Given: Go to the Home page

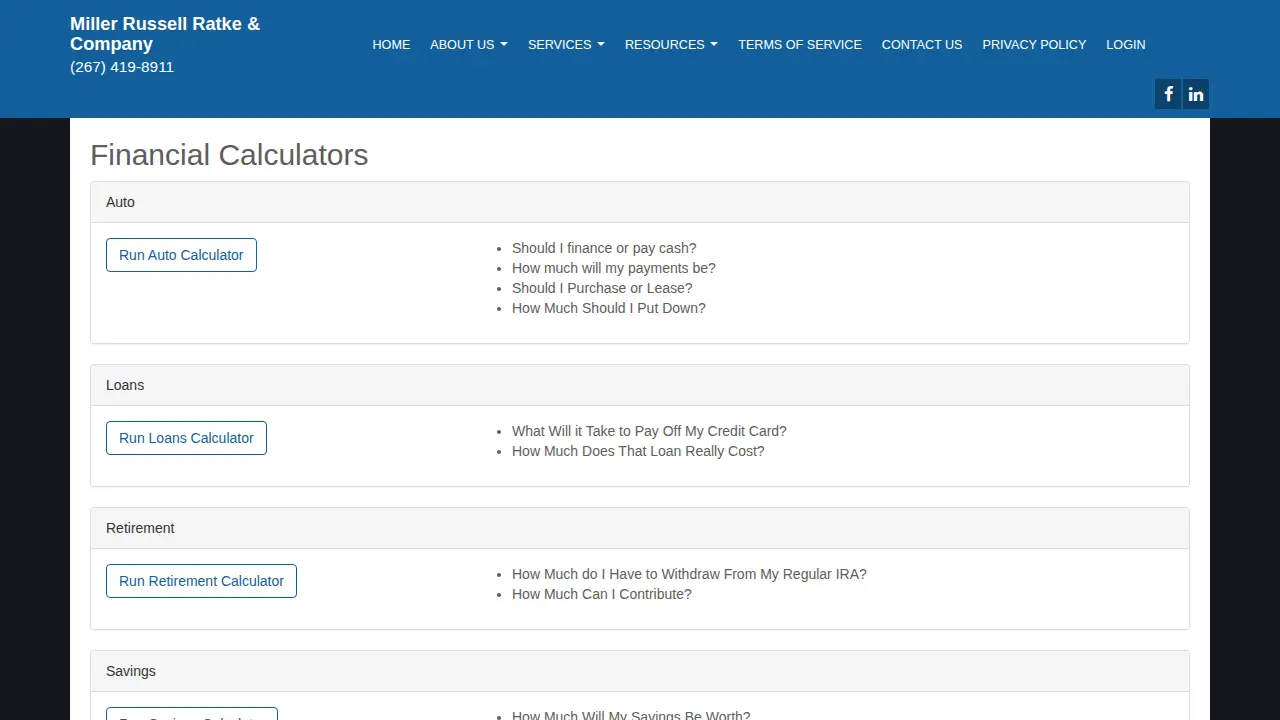Looking at the screenshot, I should tap(391, 44).
